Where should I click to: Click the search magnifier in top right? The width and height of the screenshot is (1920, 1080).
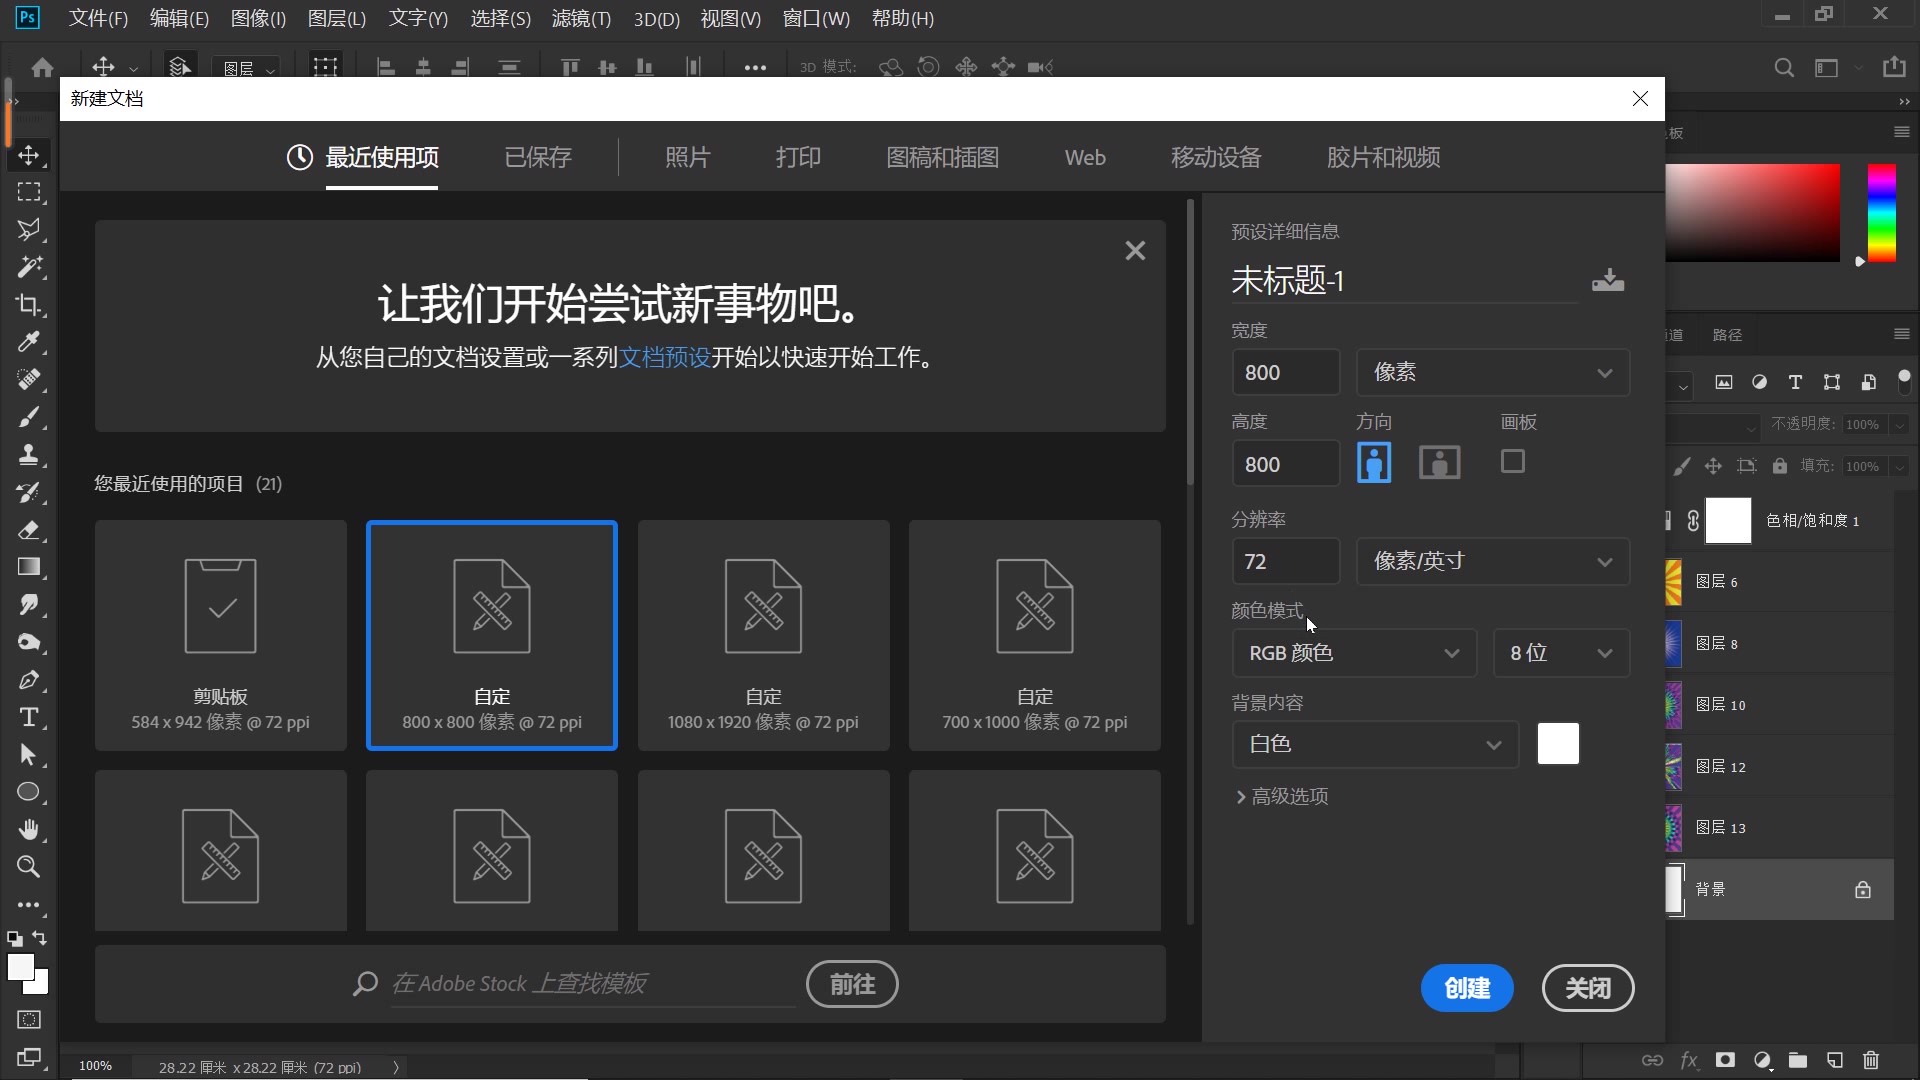1783,67
